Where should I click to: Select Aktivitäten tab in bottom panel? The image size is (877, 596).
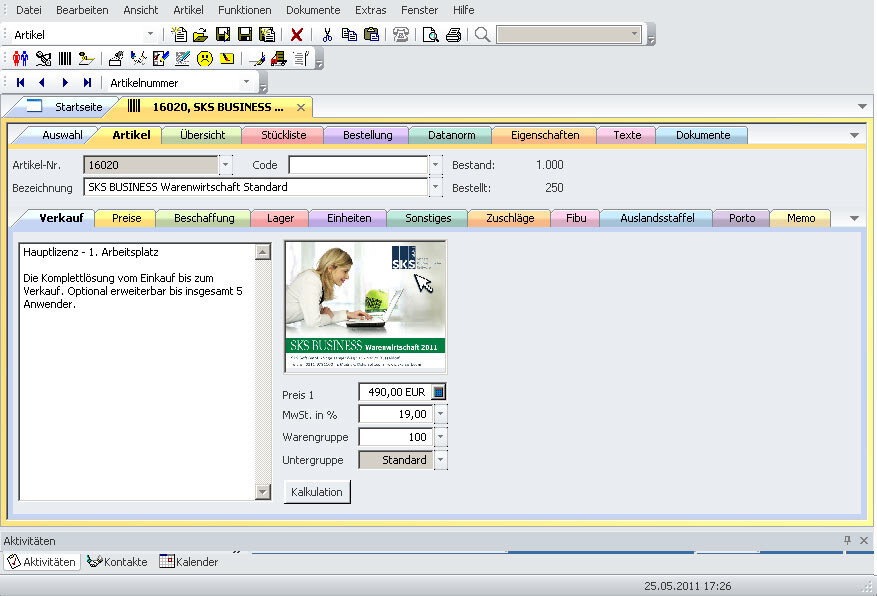42,561
